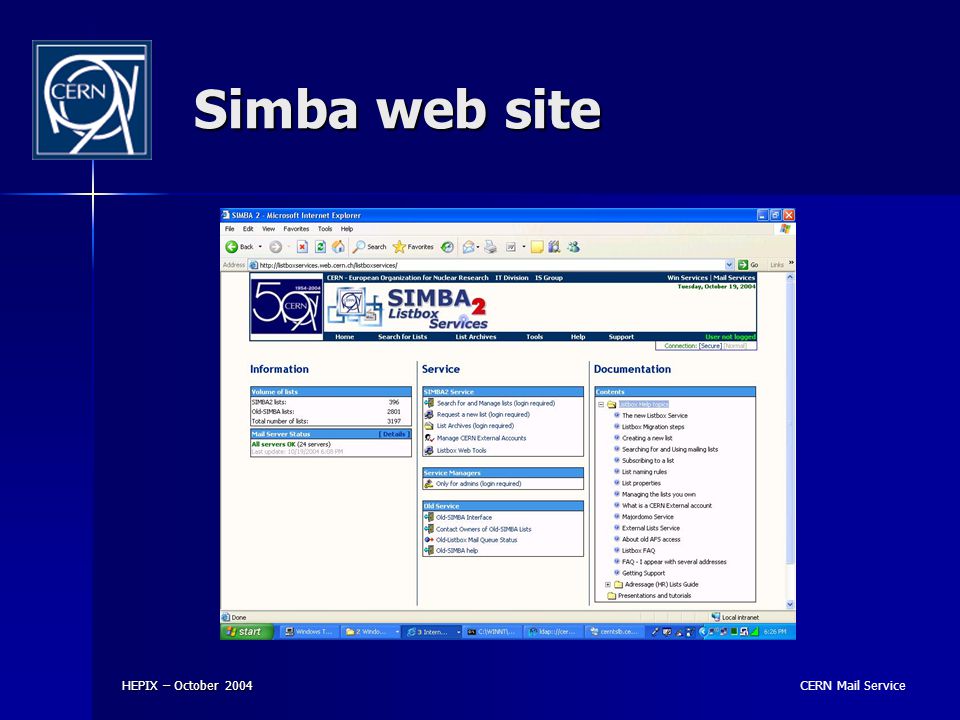960x720 pixels.
Task: Stop page loading with red X icon
Action: click(302, 247)
